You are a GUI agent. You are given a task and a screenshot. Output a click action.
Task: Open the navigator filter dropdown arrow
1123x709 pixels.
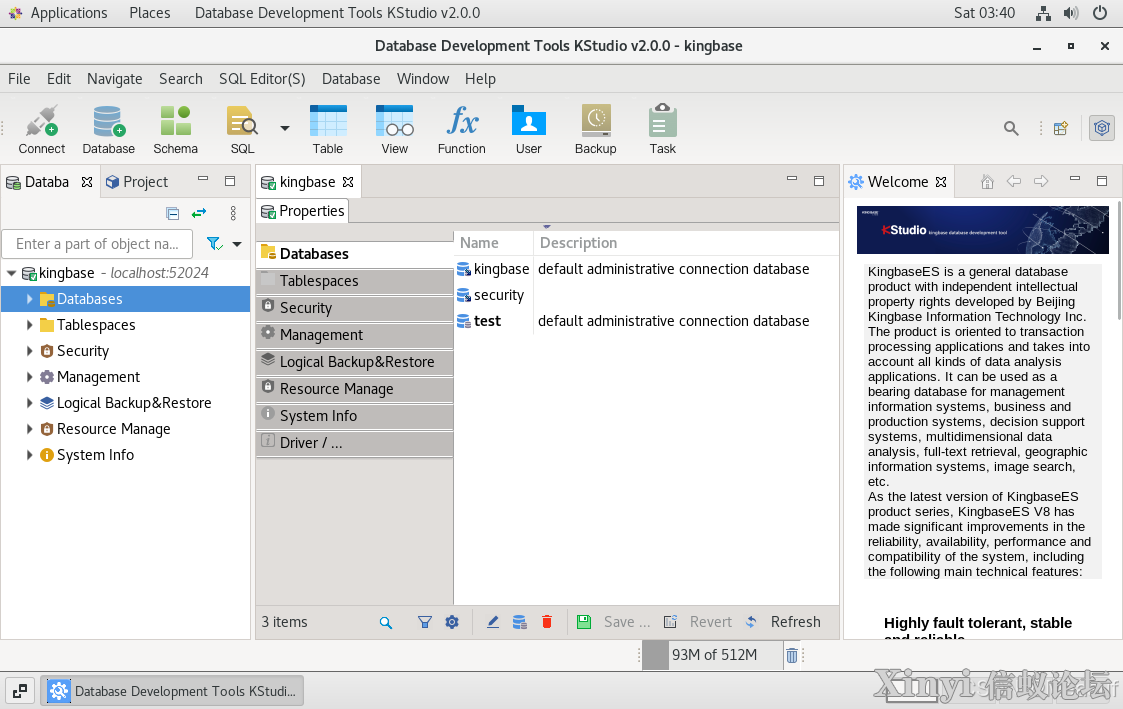(237, 244)
